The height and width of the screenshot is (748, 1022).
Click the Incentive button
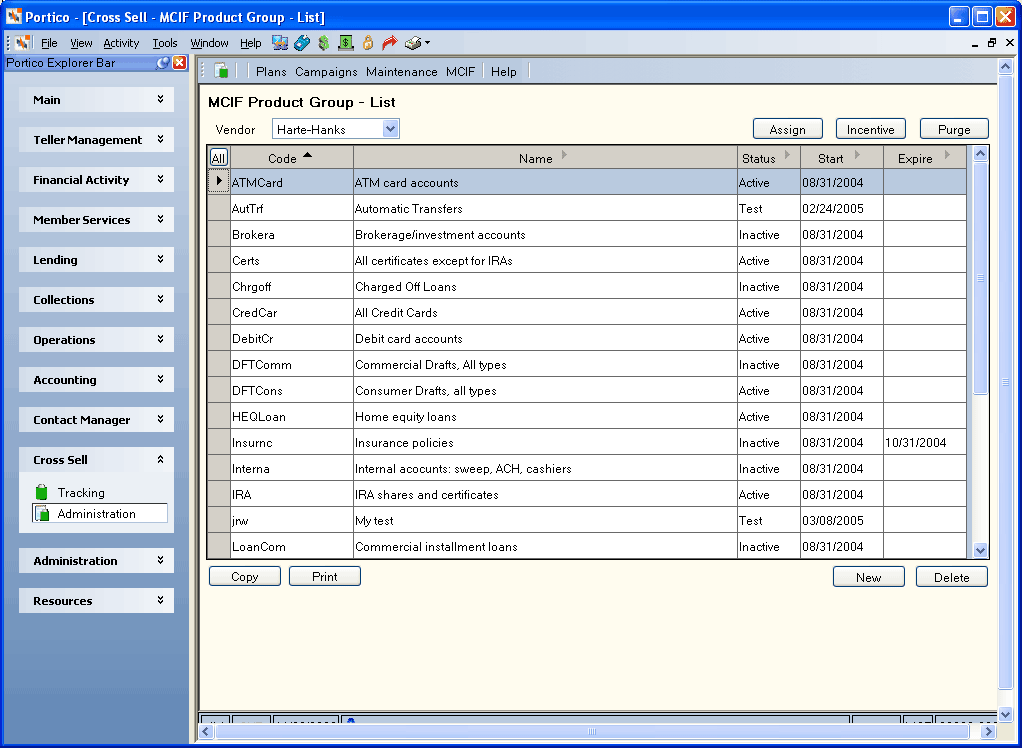click(x=870, y=129)
